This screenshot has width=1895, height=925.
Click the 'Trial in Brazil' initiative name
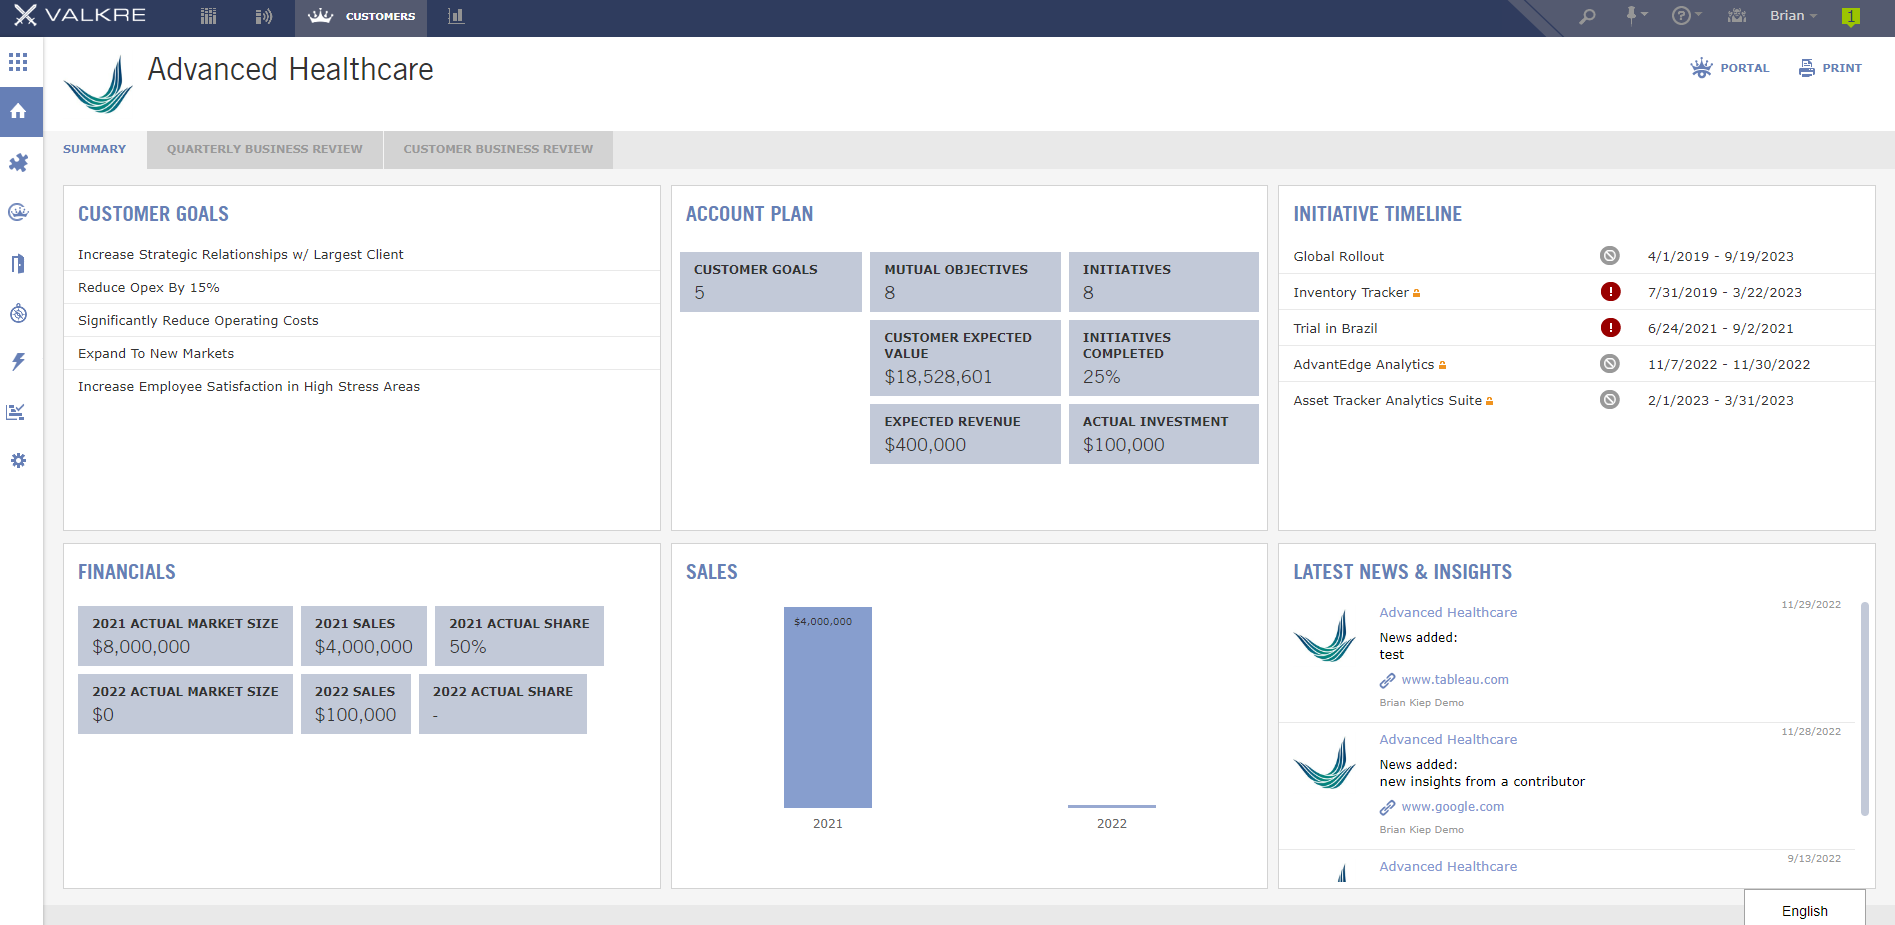tap(1335, 328)
